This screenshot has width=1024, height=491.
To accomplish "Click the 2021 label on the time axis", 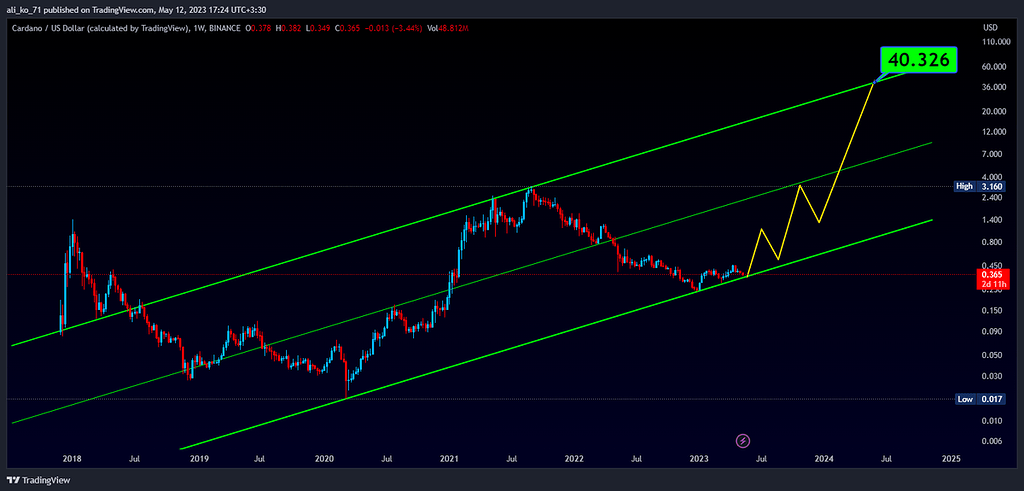I will 449,459.
